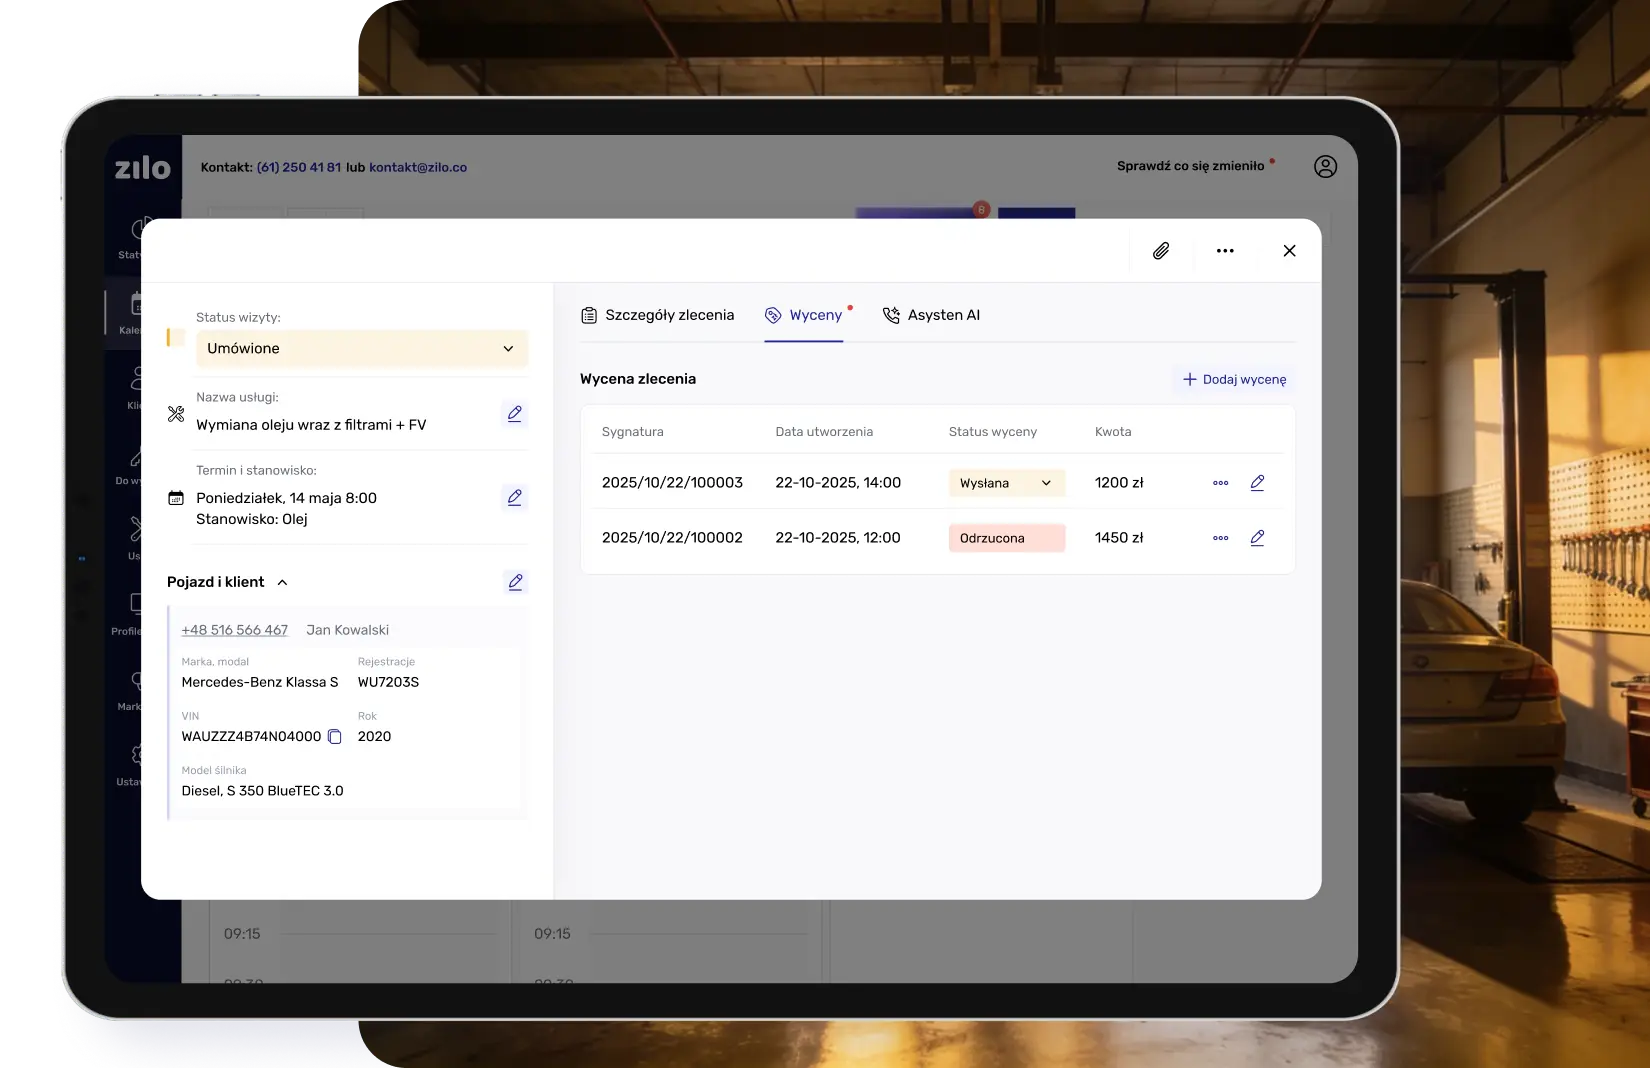Select the Wyceny tab
This screenshot has width=1650, height=1068.
(804, 315)
